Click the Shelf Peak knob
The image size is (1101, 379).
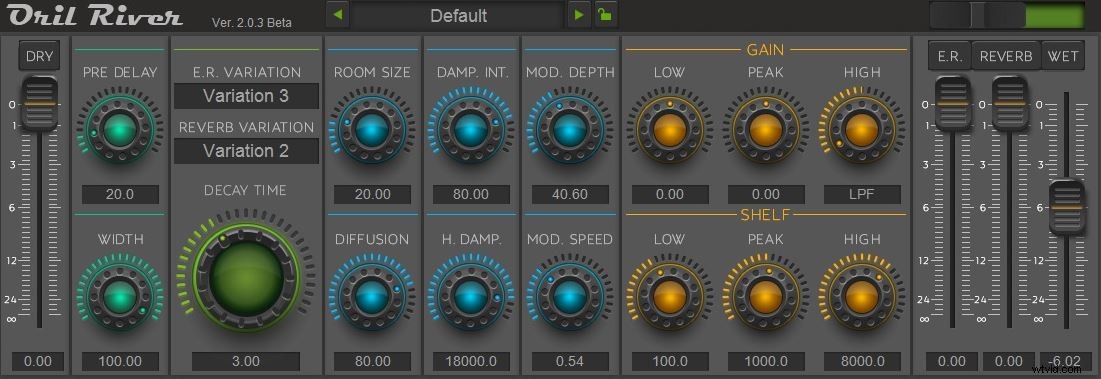pos(765,298)
